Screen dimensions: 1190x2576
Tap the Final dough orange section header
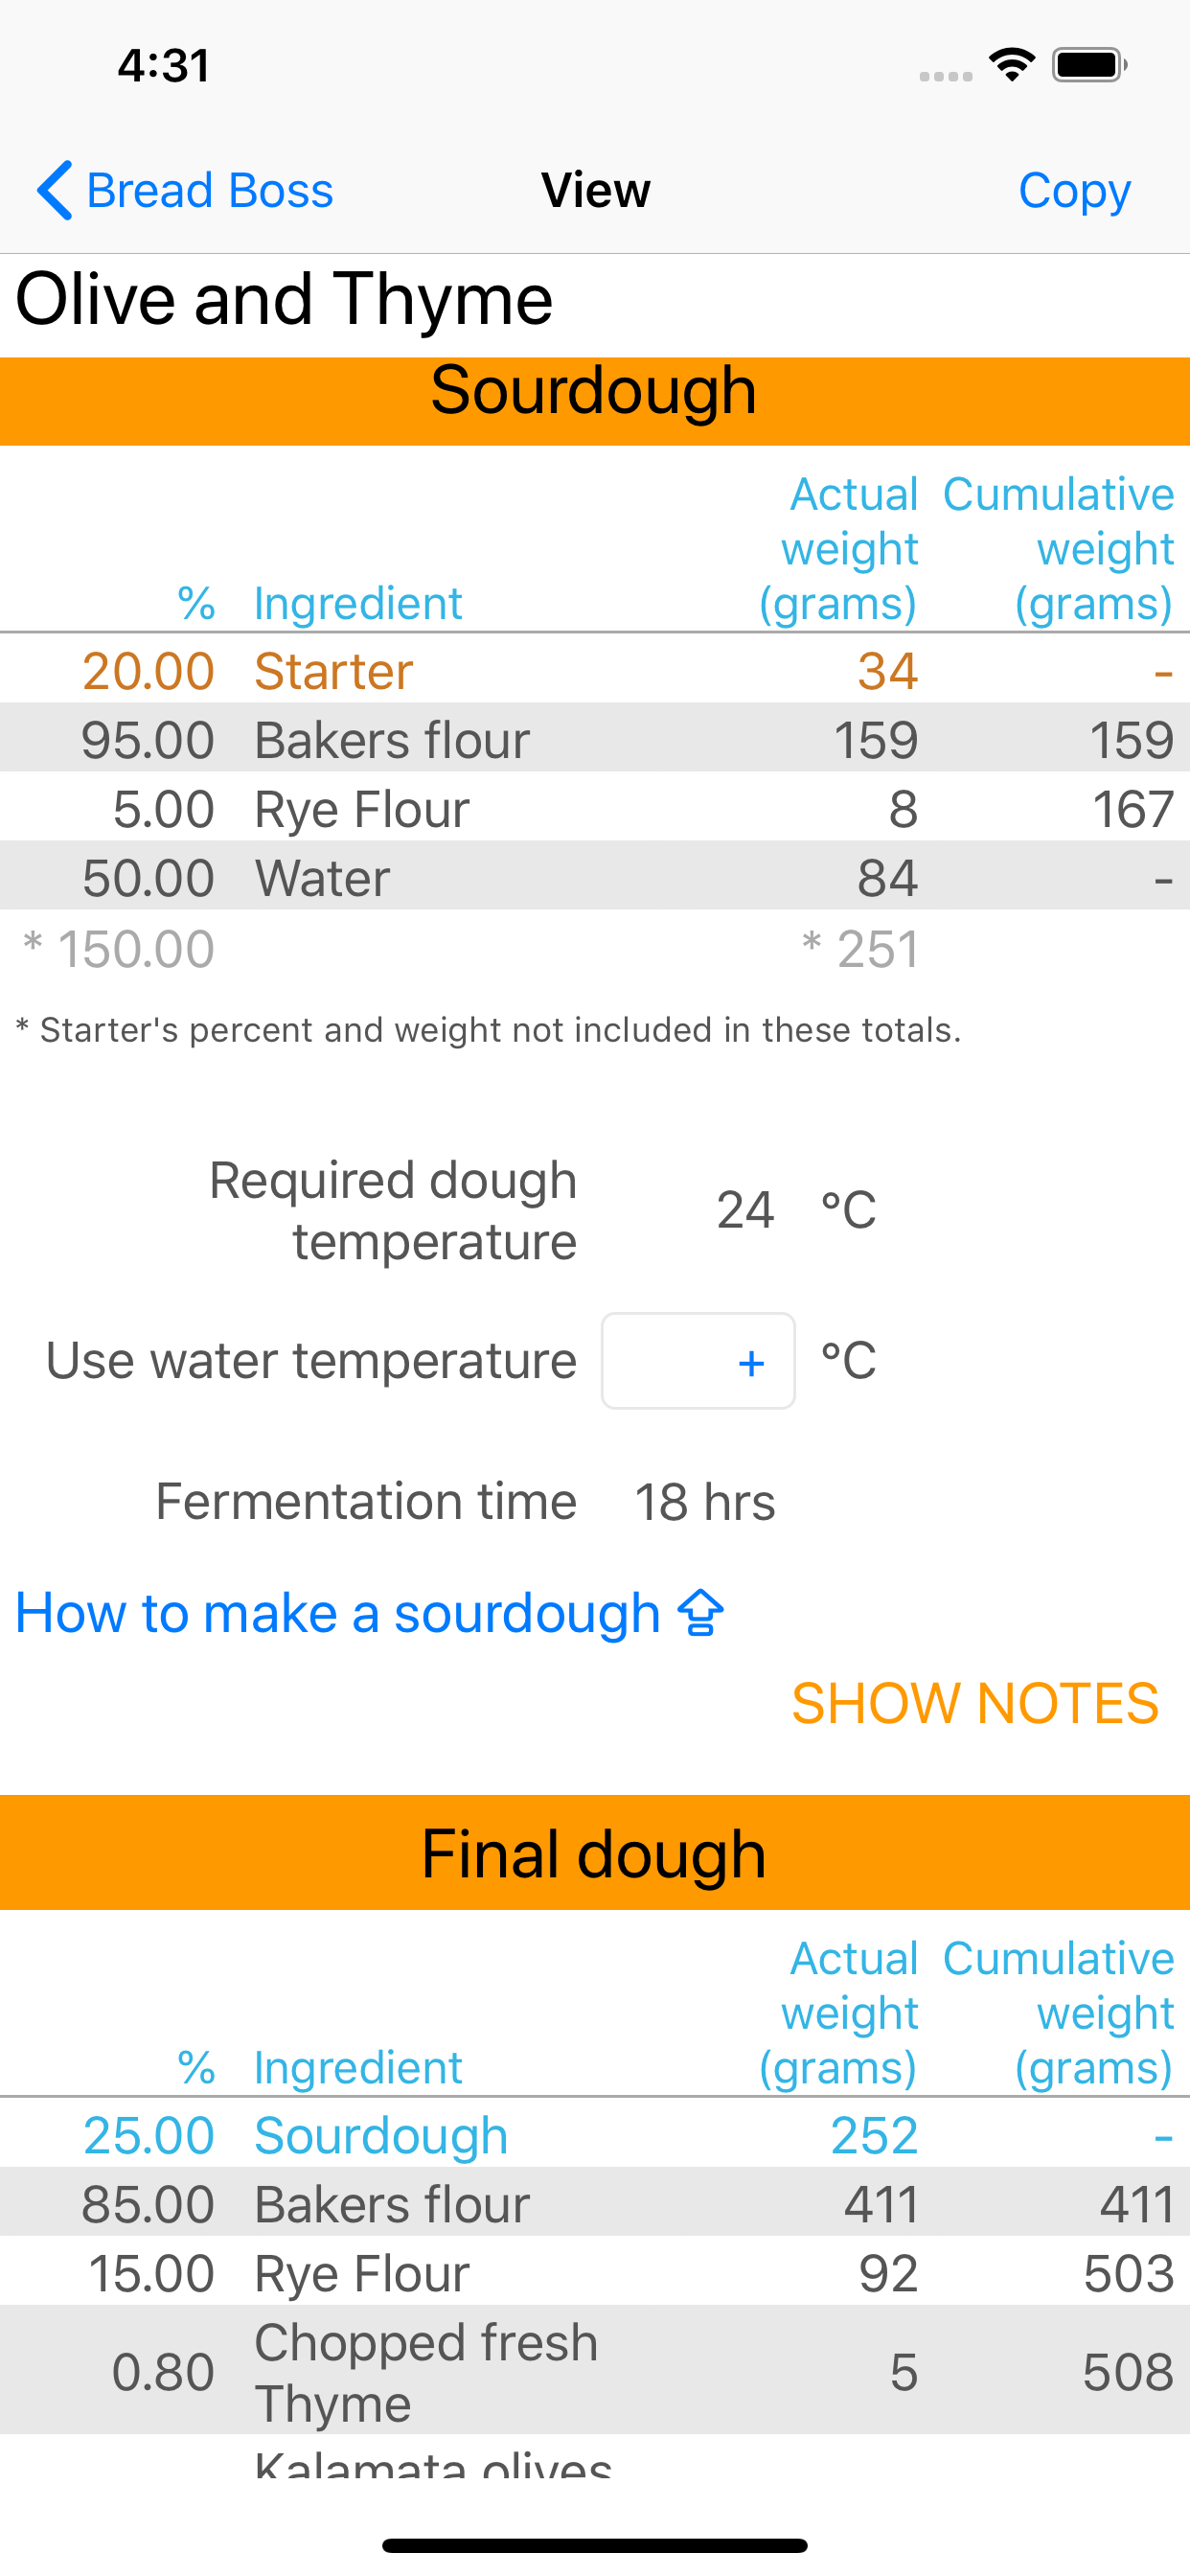pyautogui.click(x=594, y=1853)
